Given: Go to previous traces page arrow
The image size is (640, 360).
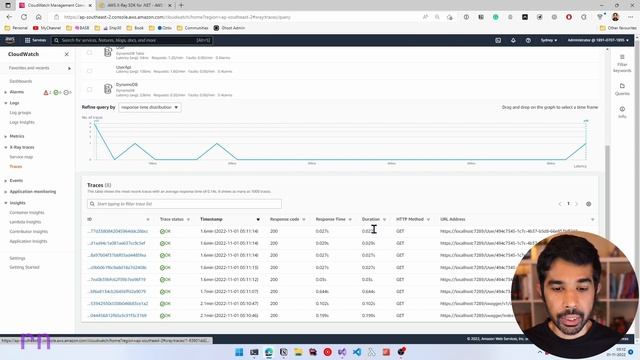Looking at the screenshot, I should (560, 204).
